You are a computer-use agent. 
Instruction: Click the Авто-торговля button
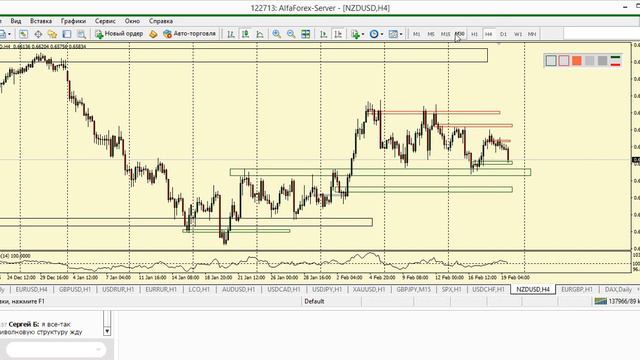coord(189,34)
